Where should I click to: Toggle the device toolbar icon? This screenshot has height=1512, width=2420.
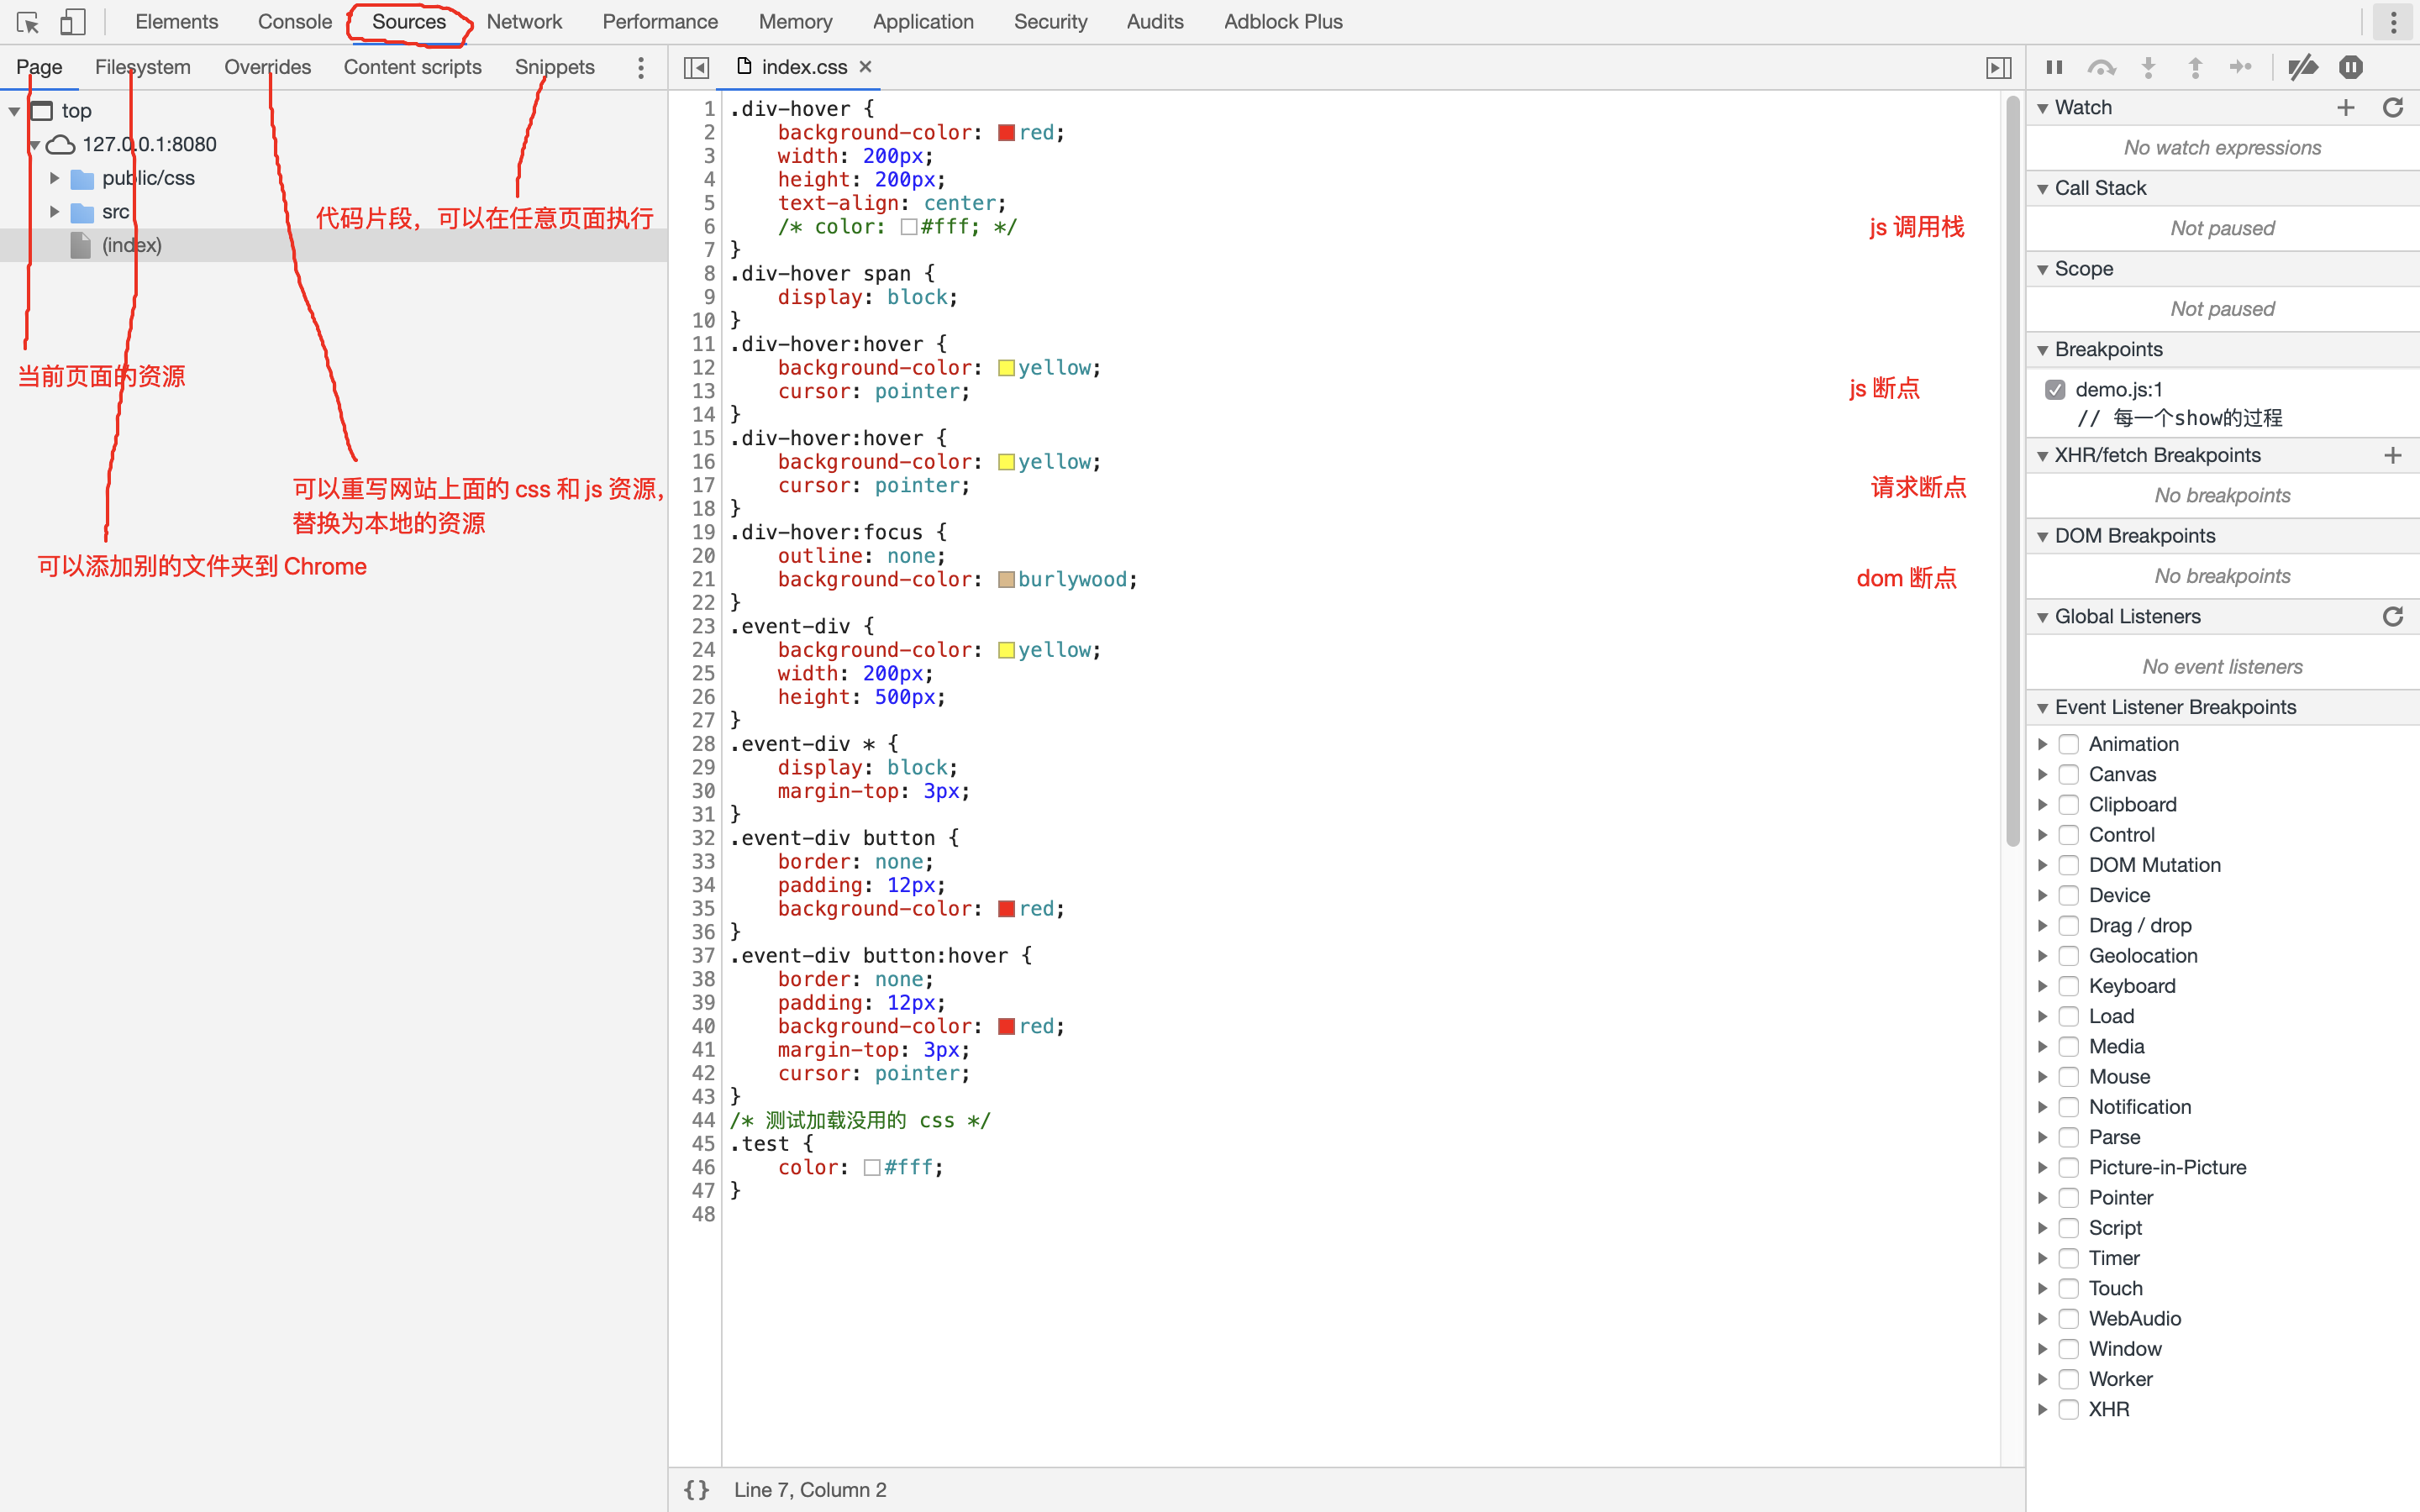(x=72, y=22)
